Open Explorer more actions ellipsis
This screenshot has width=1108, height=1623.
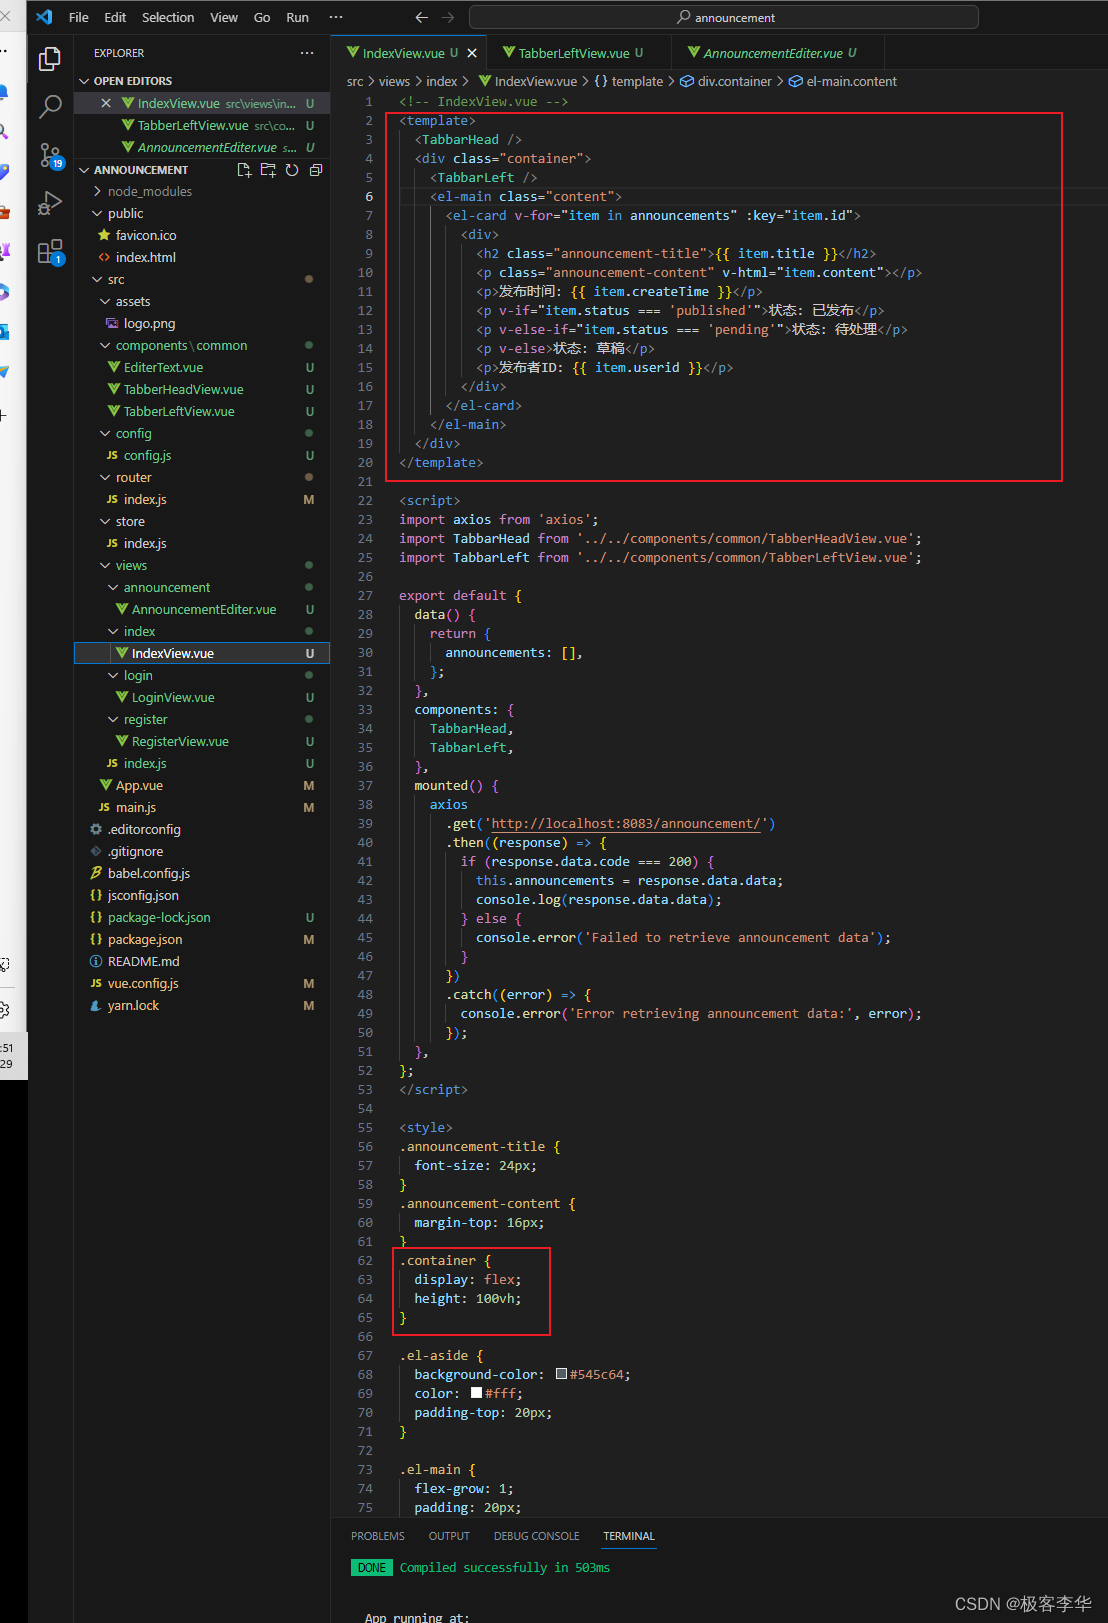coord(307,53)
